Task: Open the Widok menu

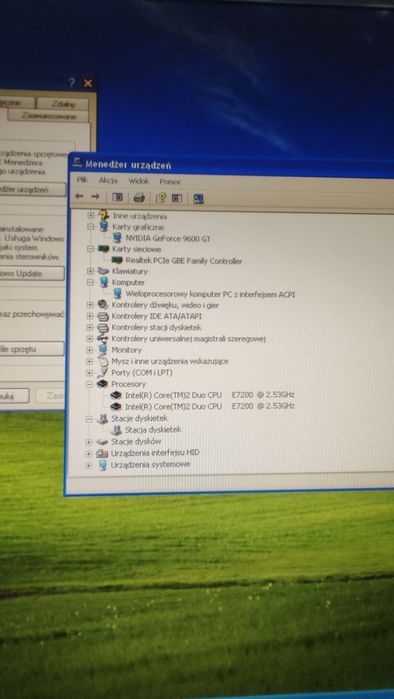Action: click(x=138, y=181)
